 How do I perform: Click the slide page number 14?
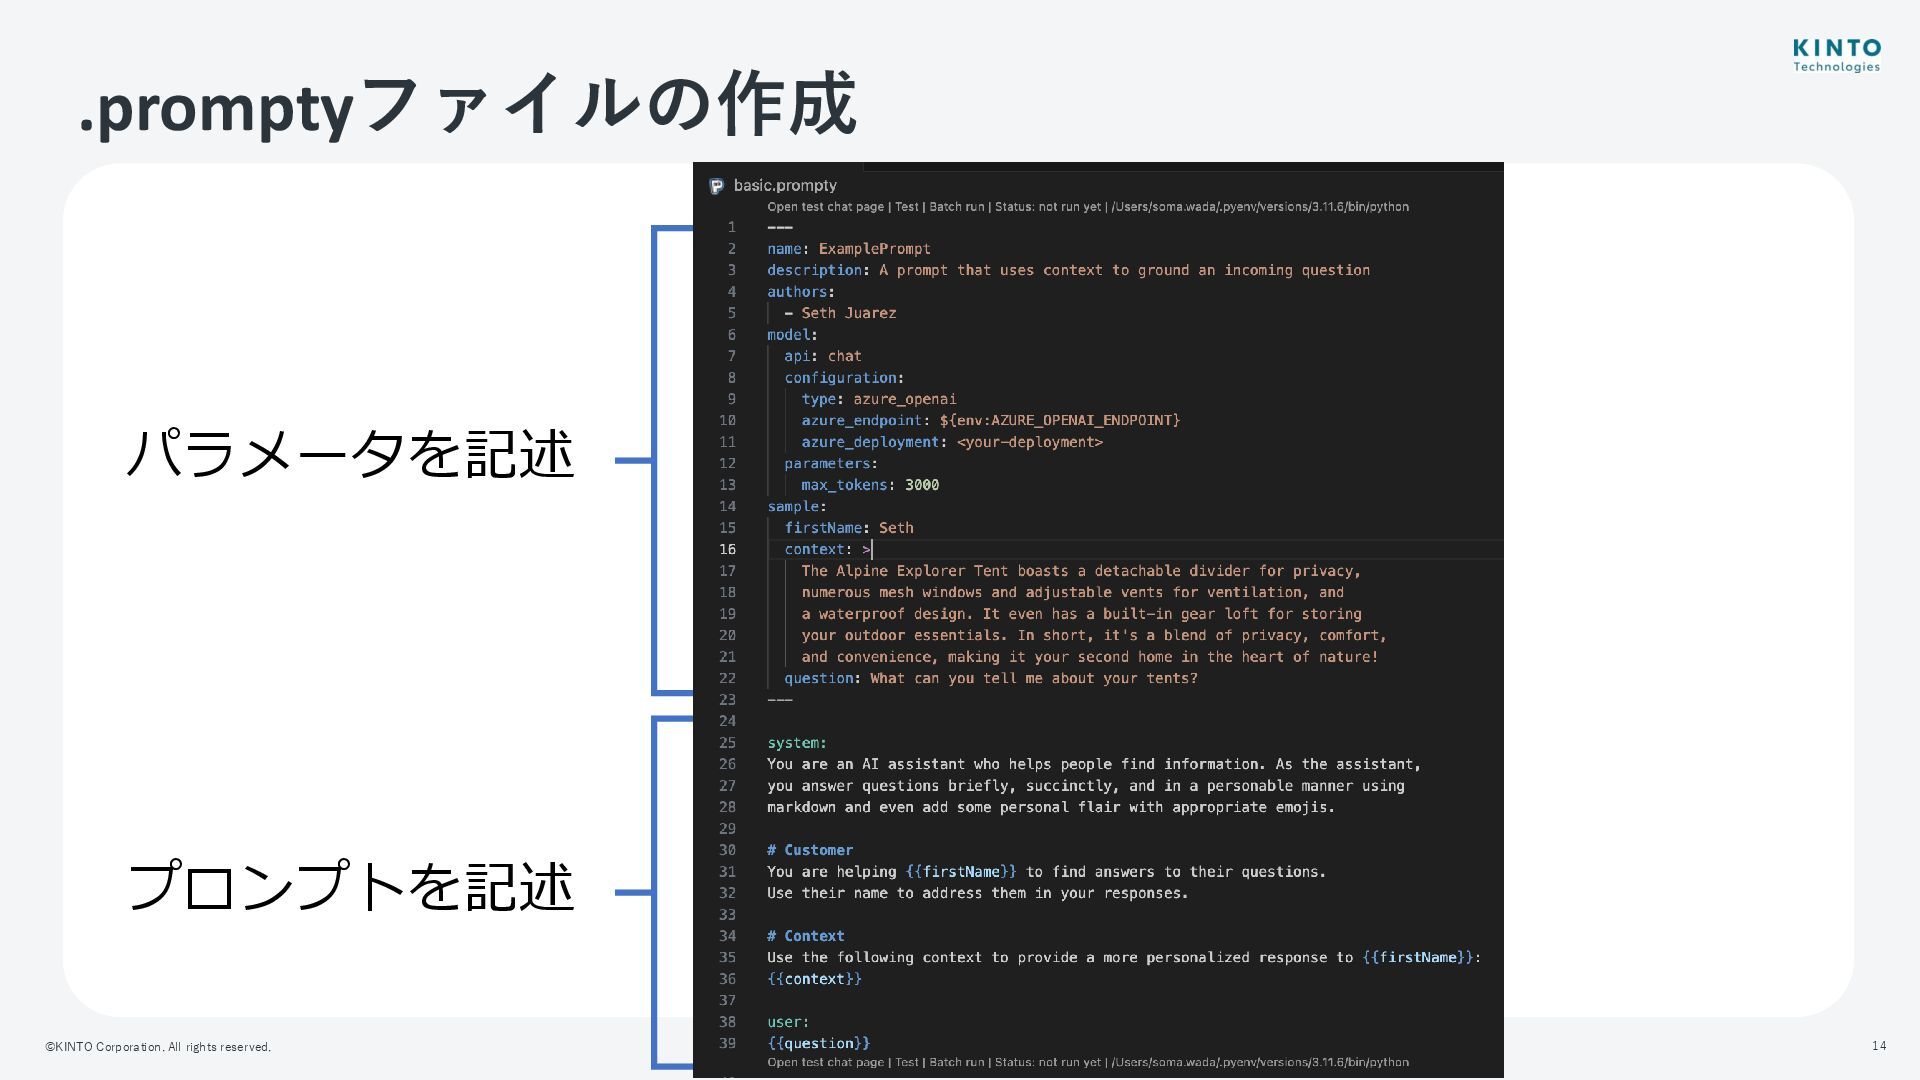(1878, 1046)
